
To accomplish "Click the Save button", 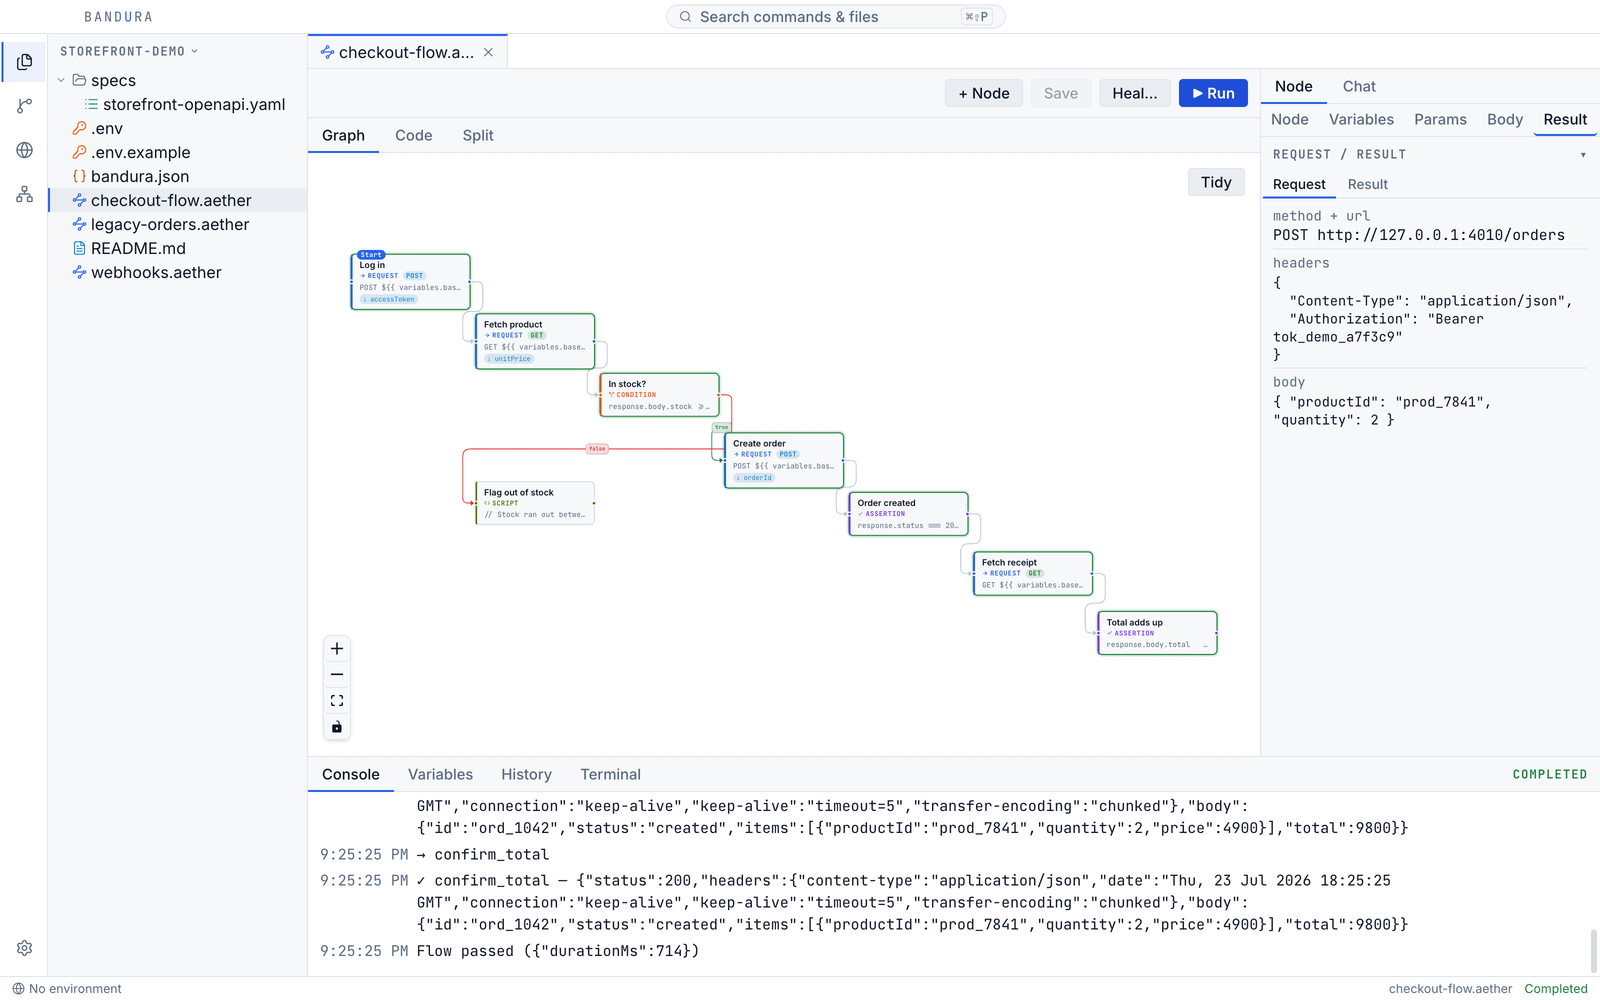I will 1061,93.
